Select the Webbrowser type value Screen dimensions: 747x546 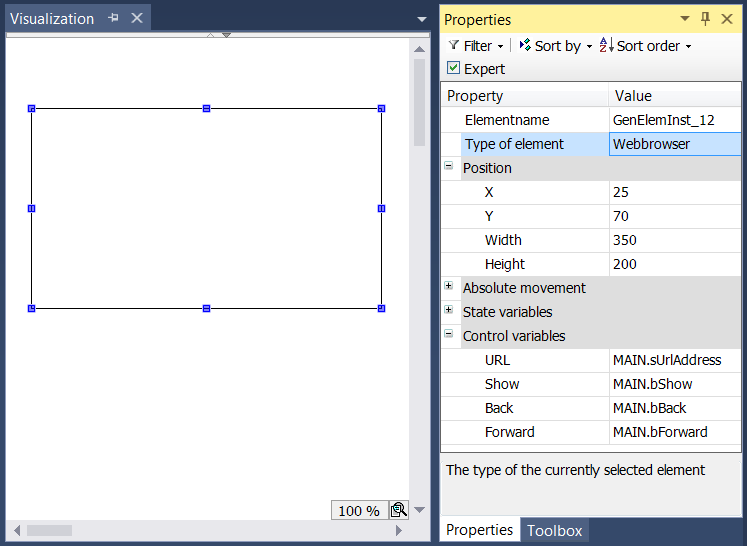(x=675, y=144)
